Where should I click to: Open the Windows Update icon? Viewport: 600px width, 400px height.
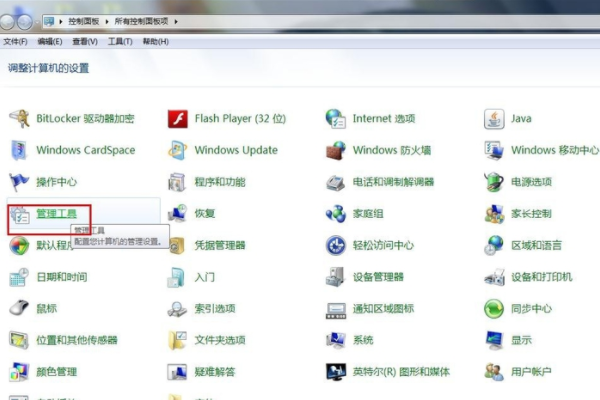pos(178,150)
